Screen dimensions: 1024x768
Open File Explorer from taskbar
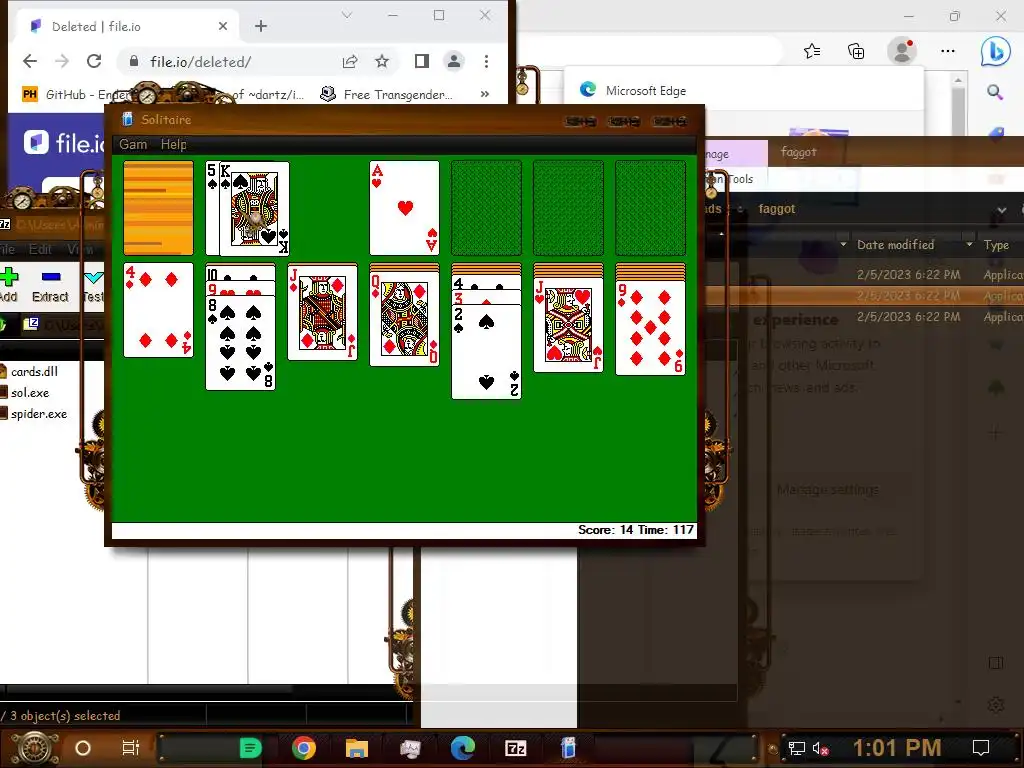pyautogui.click(x=357, y=748)
